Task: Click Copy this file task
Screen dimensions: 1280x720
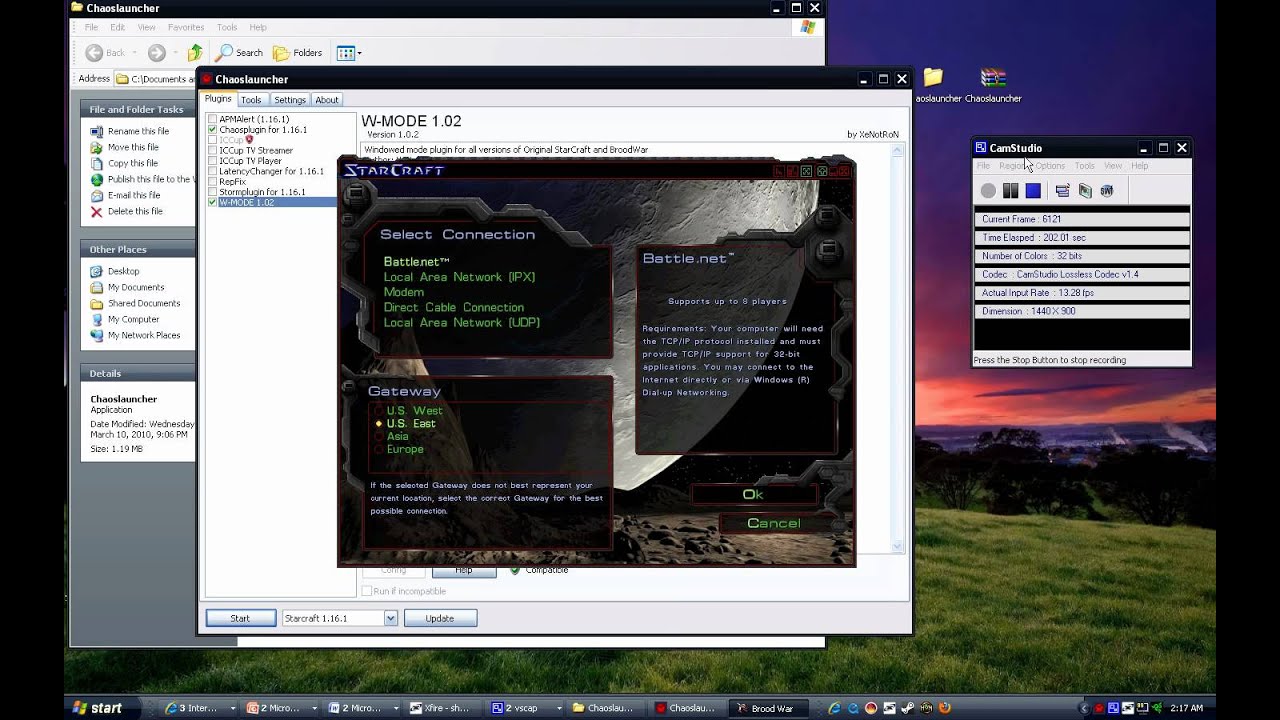Action: pyautogui.click(x=125, y=163)
